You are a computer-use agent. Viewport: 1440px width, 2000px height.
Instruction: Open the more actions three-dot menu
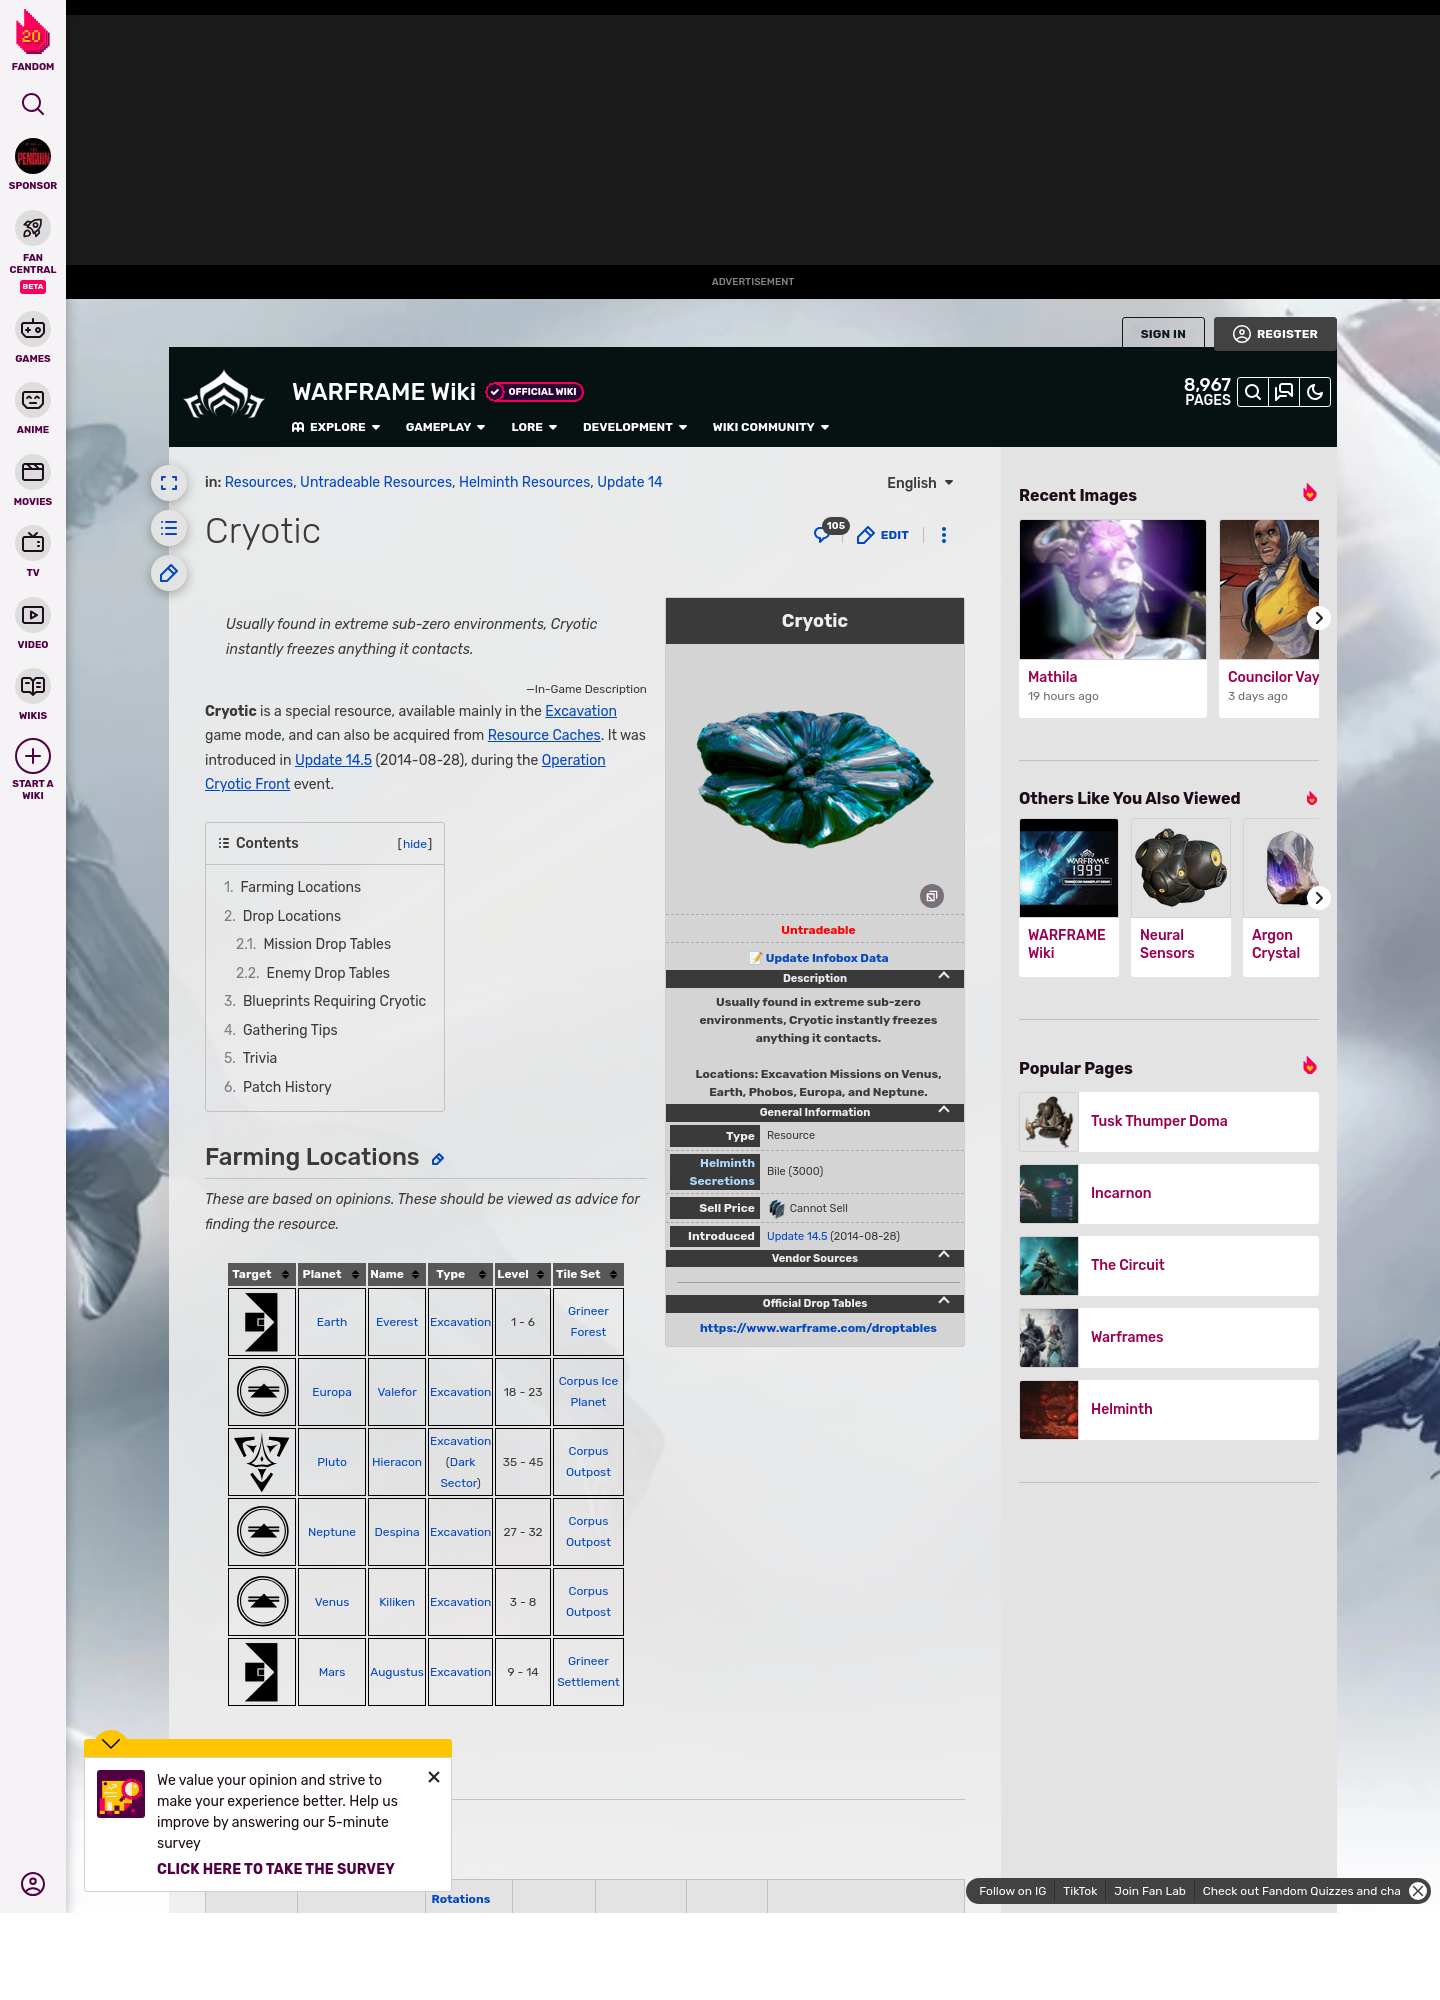(944, 535)
